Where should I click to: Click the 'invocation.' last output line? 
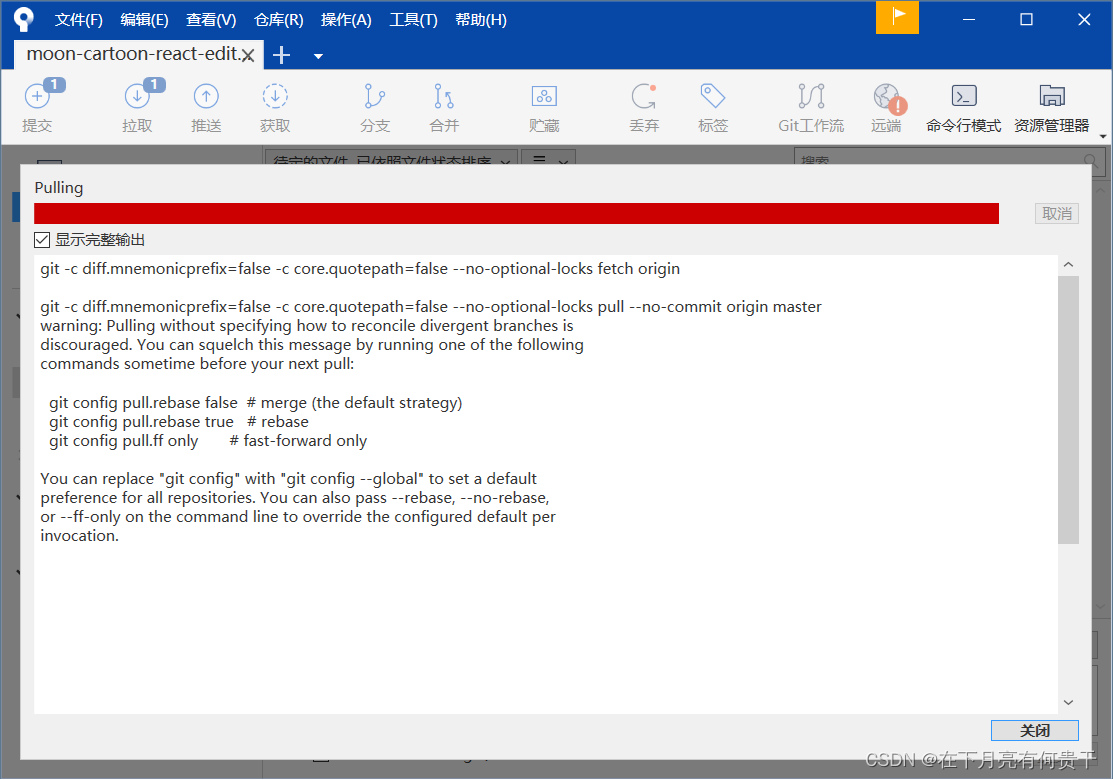tap(80, 536)
